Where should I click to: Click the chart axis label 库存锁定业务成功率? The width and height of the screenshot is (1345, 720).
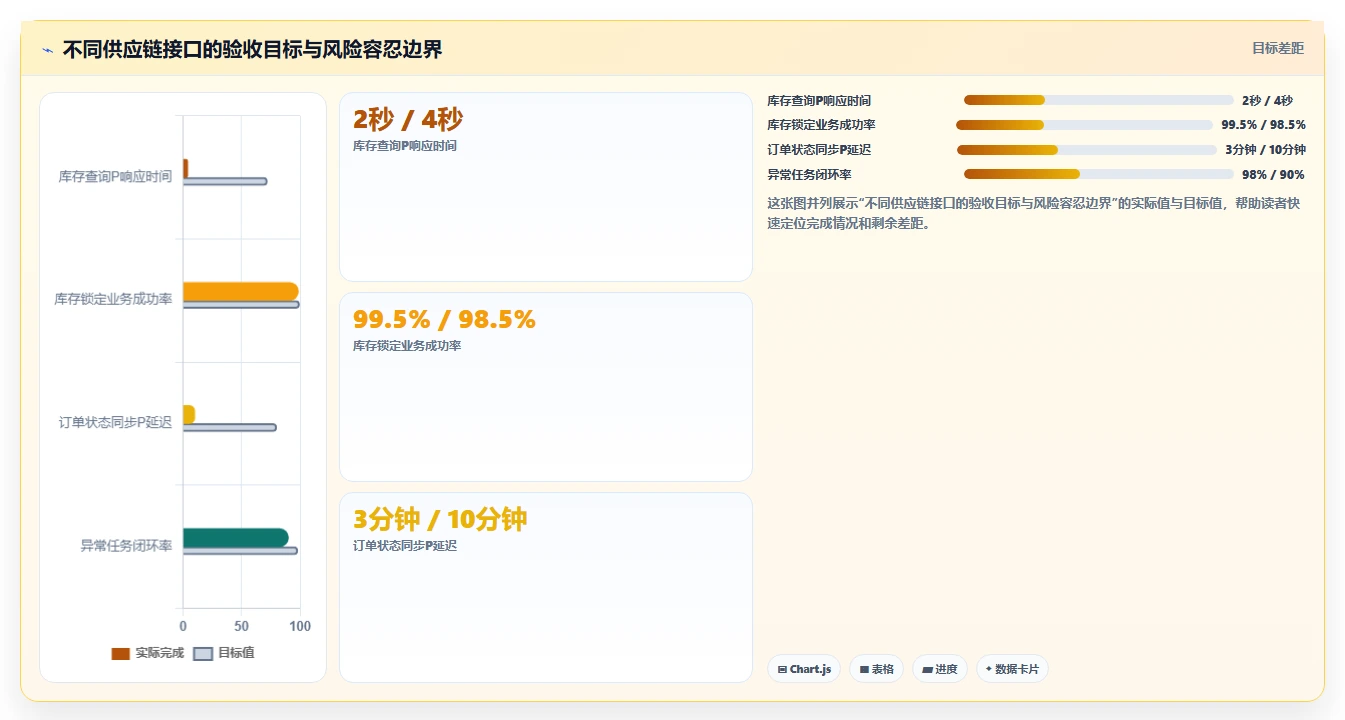click(113, 299)
